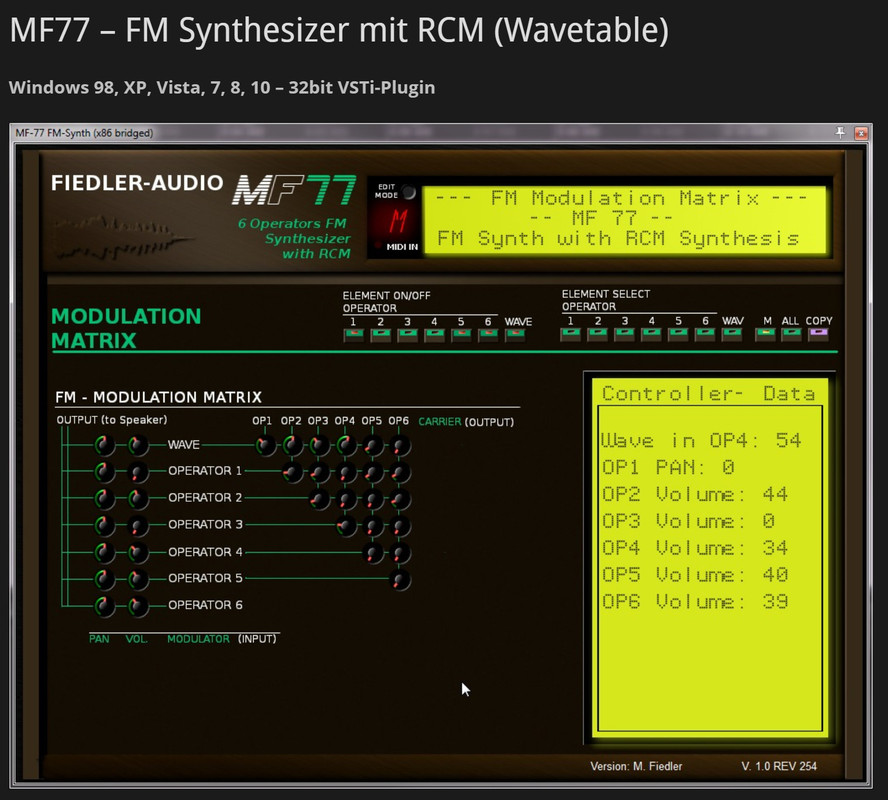Toggle Operator 5 element on/off switch
Screen dimensions: 888x800
point(461,335)
